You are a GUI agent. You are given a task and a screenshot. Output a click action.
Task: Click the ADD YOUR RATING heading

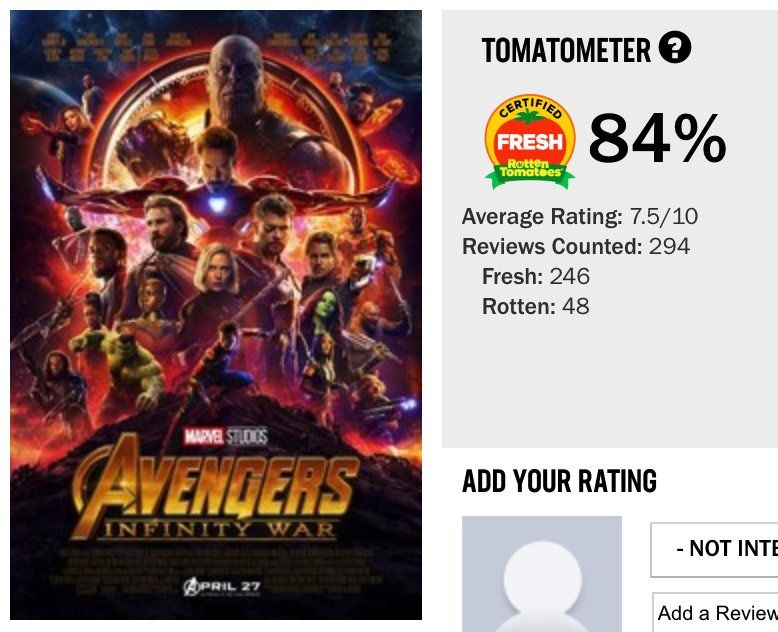pos(559,481)
